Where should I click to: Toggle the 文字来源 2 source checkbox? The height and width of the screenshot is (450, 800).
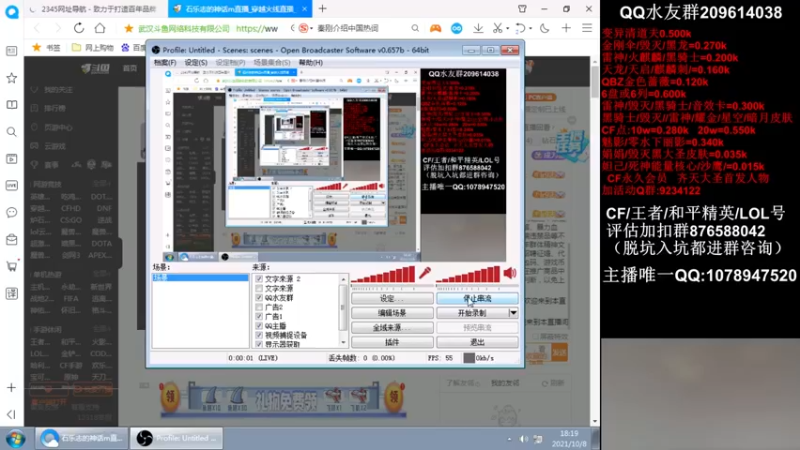259,279
